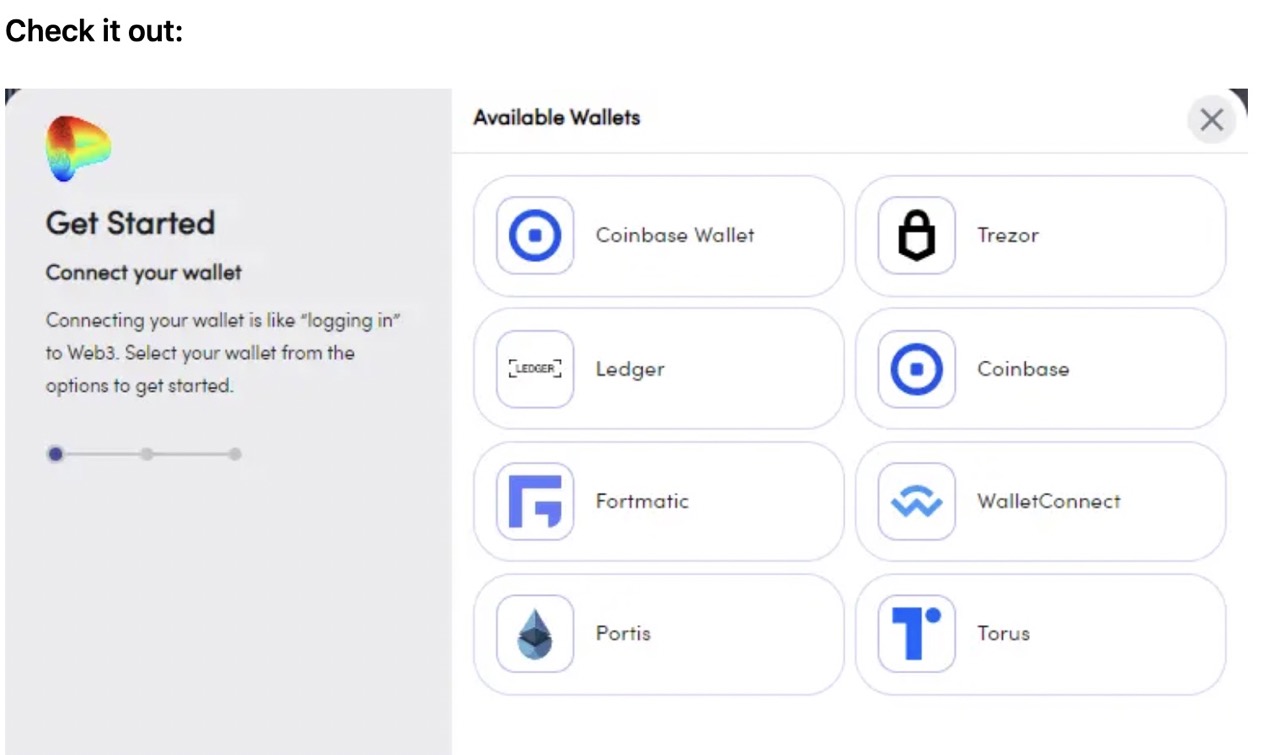The image size is (1280, 755).
Task: Select the Coinbase Wallet icon
Action: [533, 235]
